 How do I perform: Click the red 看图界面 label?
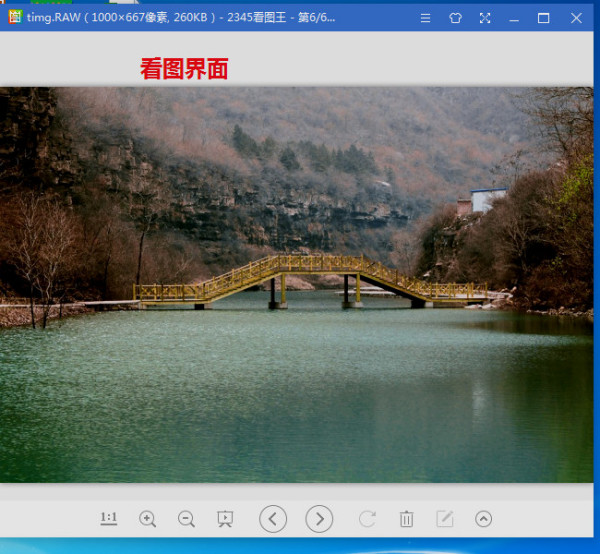184,69
